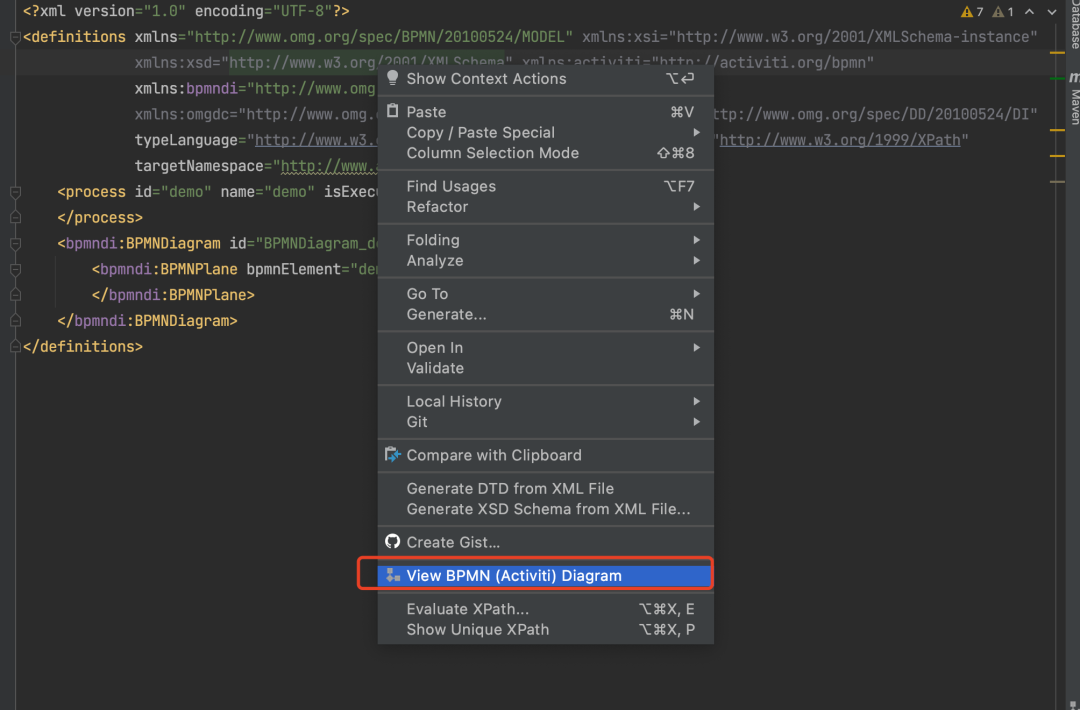The image size is (1080, 710).
Task: Click the BPMN diagram icon in menu
Action: pos(393,575)
